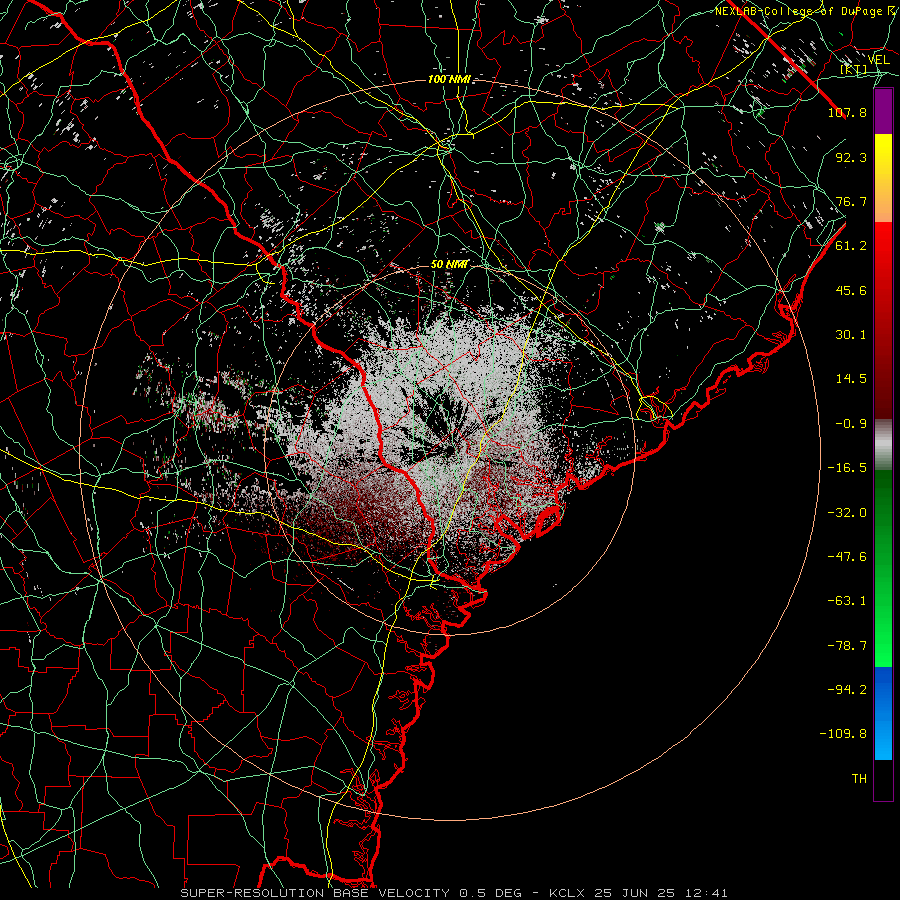Select the -63.1 velocity legend value
Screen dimensions: 900x900
(847, 601)
